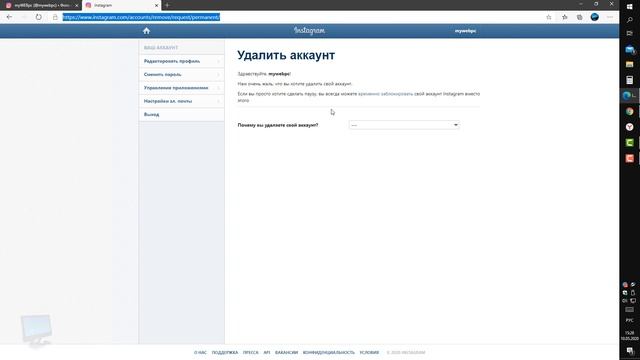Open the username profile link in header

tap(465, 31)
